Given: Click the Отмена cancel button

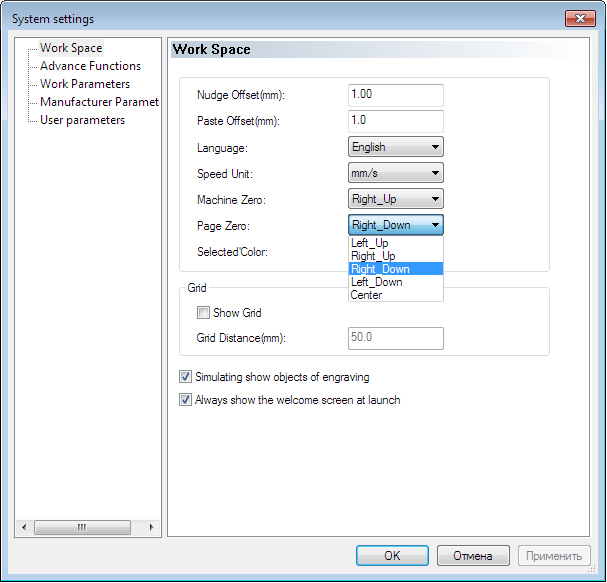Looking at the screenshot, I should pos(473,556).
